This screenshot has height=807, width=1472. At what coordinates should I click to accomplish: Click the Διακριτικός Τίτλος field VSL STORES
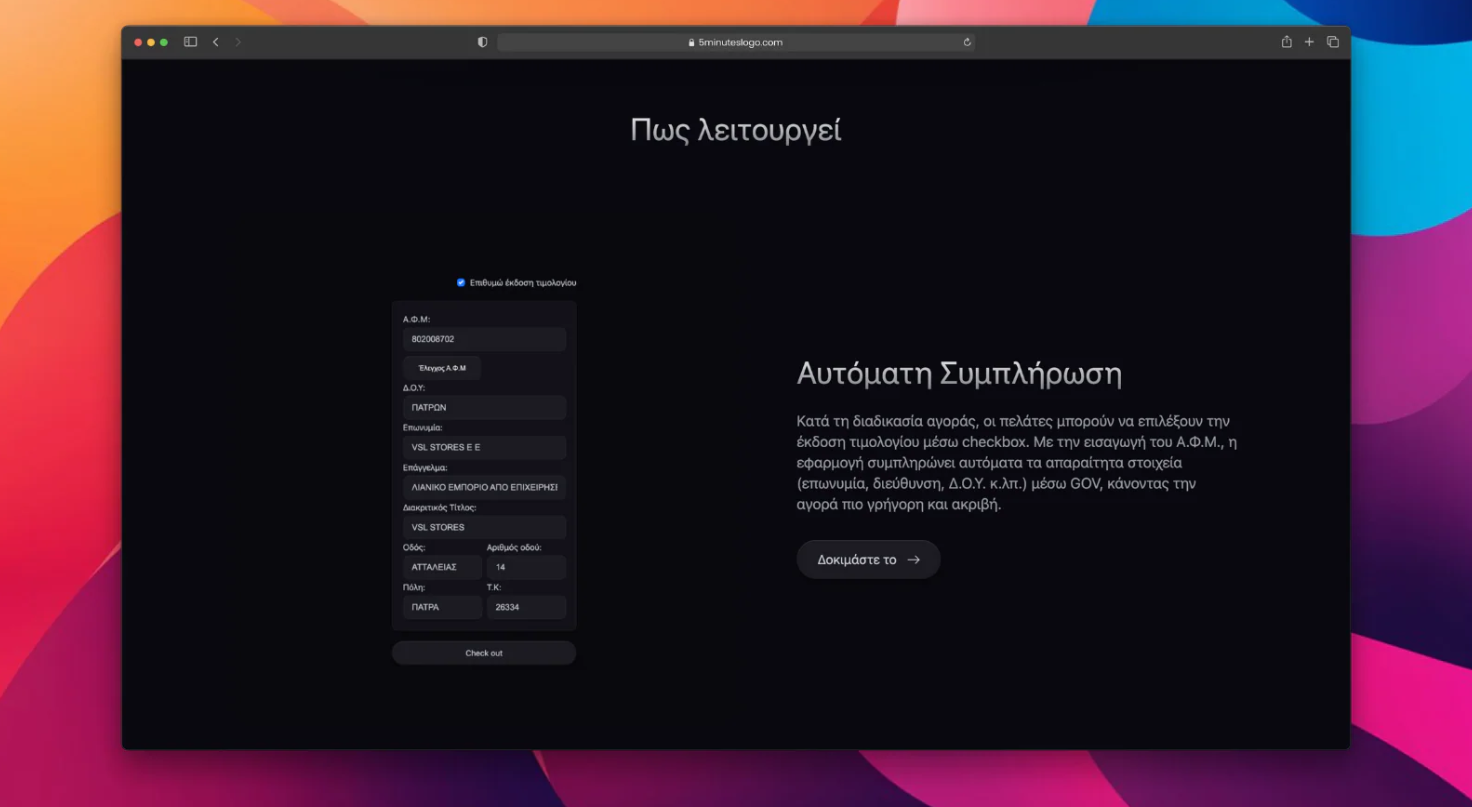pos(484,527)
